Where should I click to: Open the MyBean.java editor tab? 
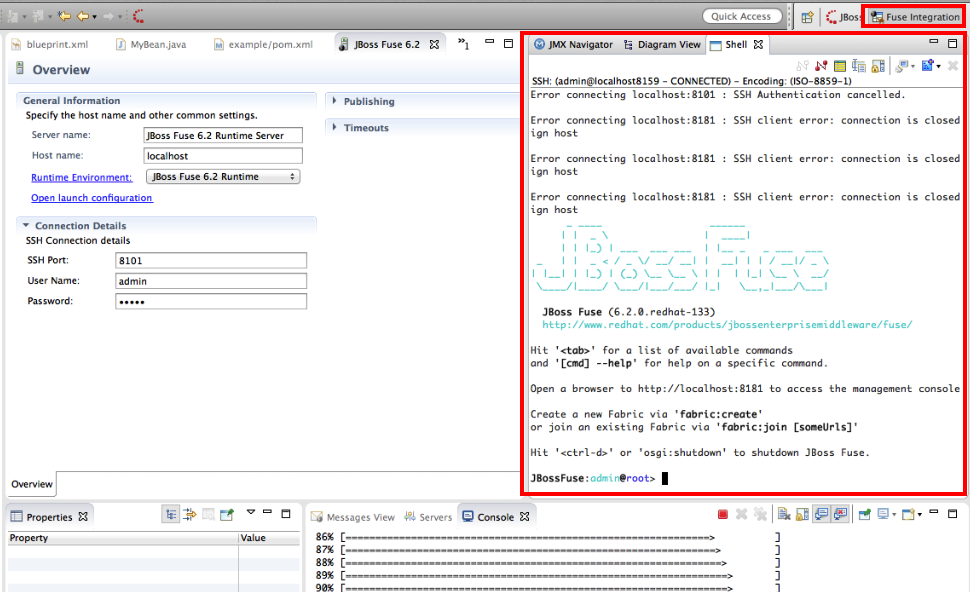pyautogui.click(x=151, y=45)
